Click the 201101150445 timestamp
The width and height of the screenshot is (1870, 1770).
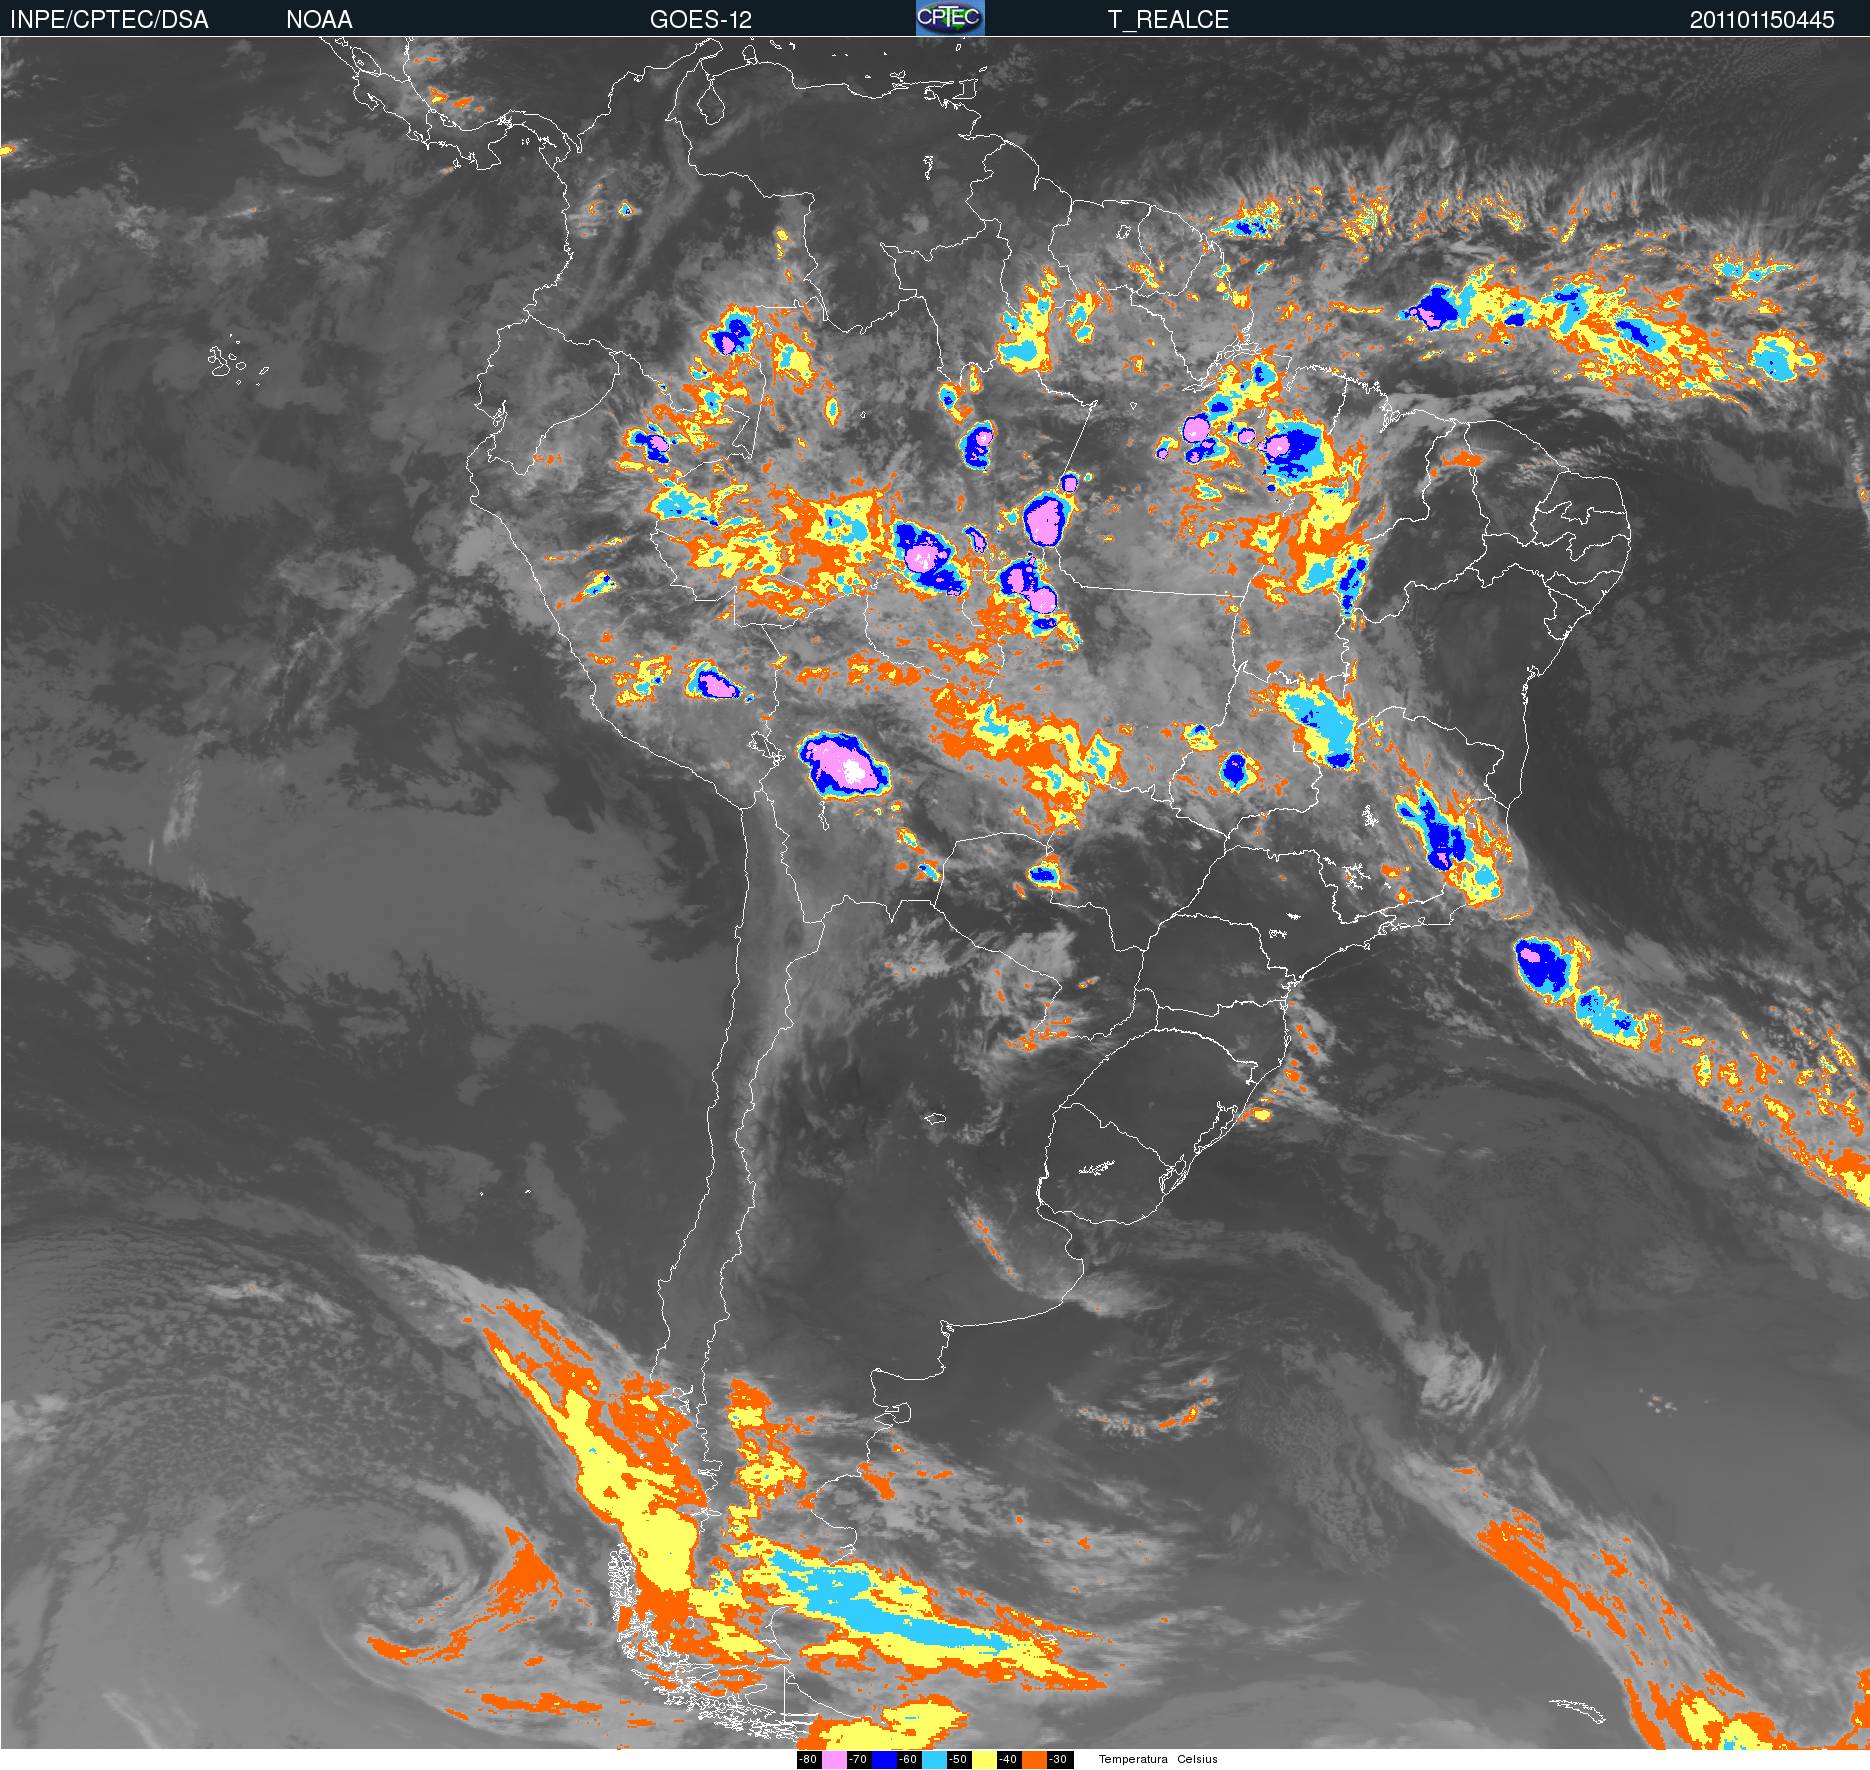(1762, 20)
